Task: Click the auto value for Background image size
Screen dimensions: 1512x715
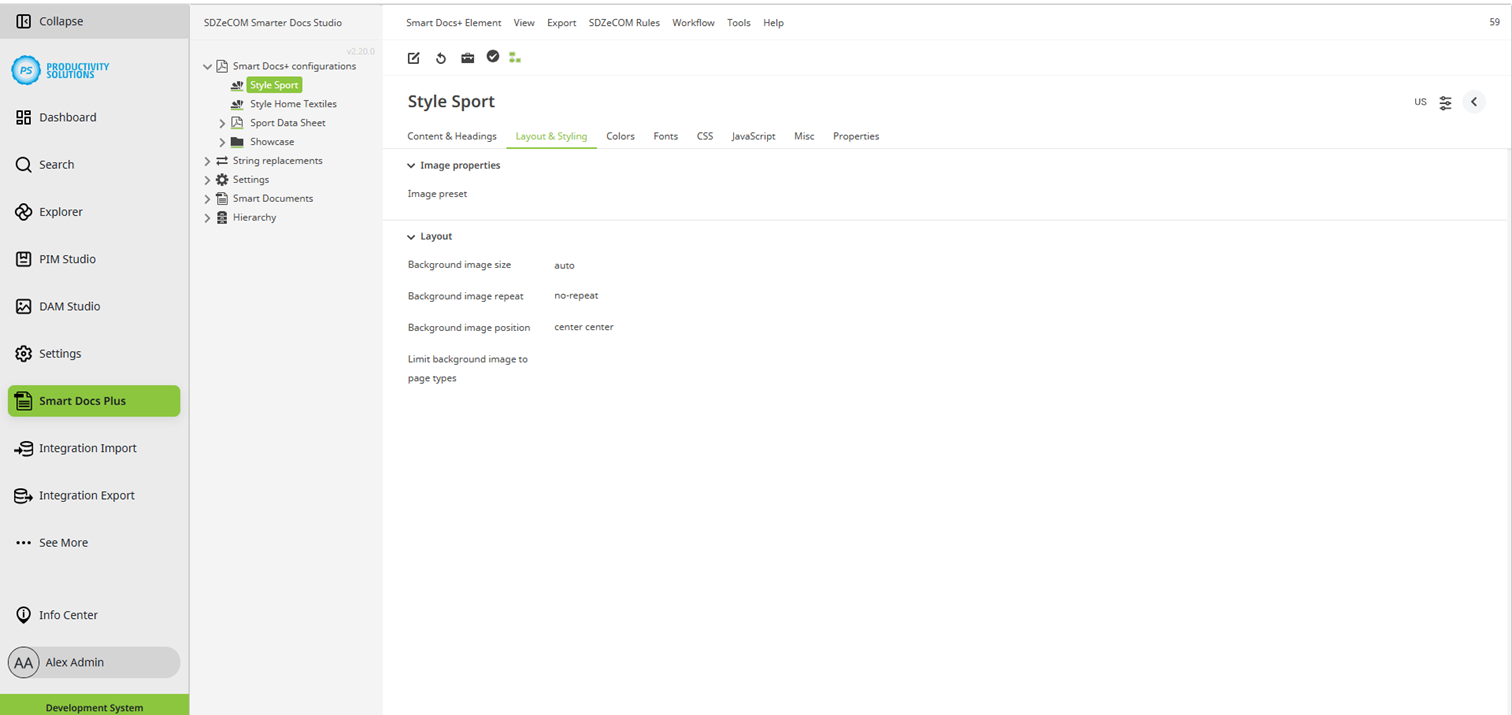Action: coord(564,266)
